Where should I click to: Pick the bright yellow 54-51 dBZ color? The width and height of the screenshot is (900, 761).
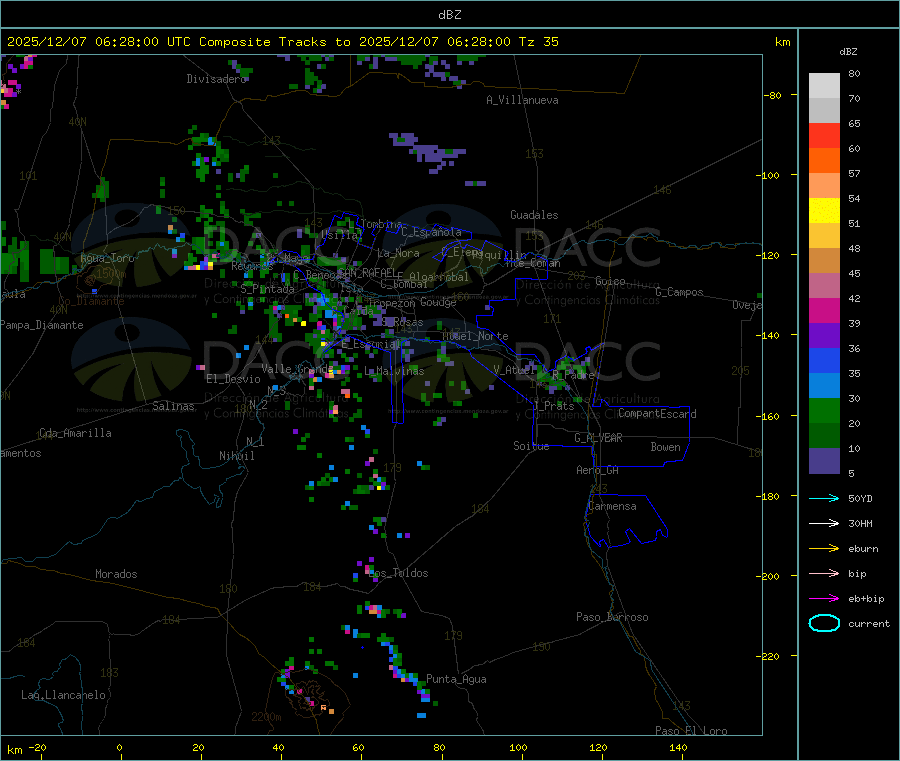[x=824, y=211]
